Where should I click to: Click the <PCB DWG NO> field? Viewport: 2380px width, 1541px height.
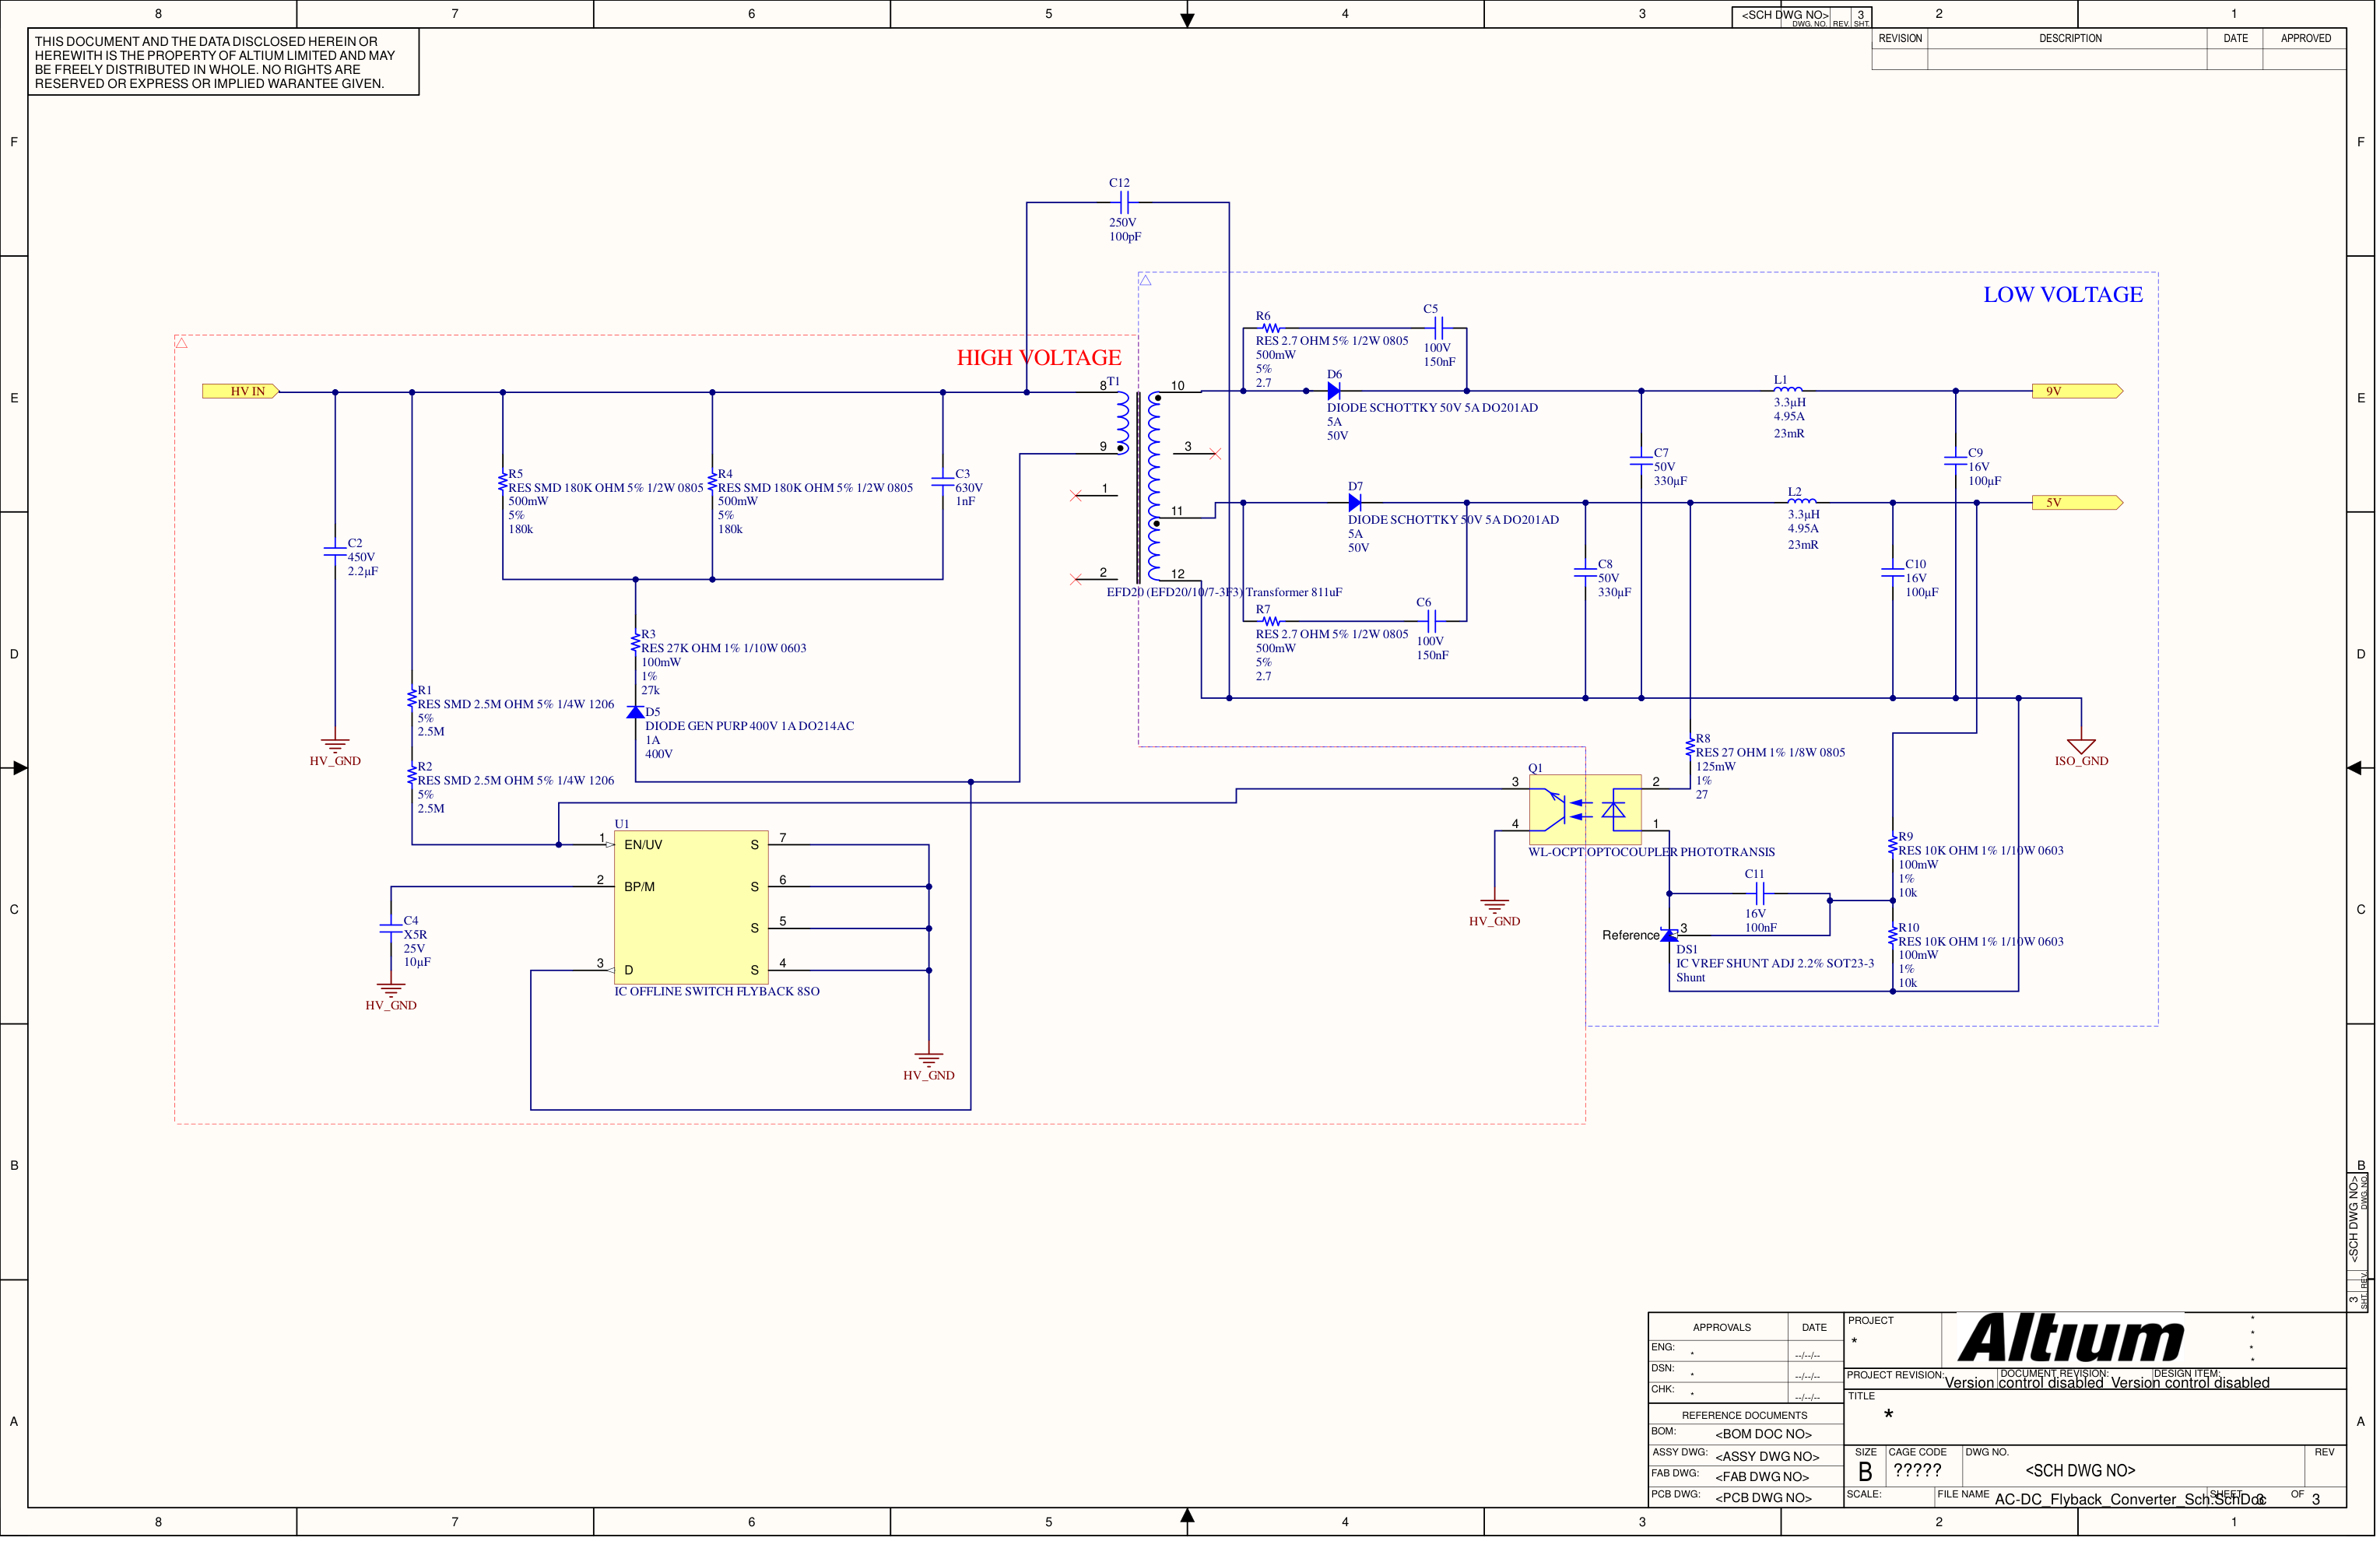coord(1763,1498)
